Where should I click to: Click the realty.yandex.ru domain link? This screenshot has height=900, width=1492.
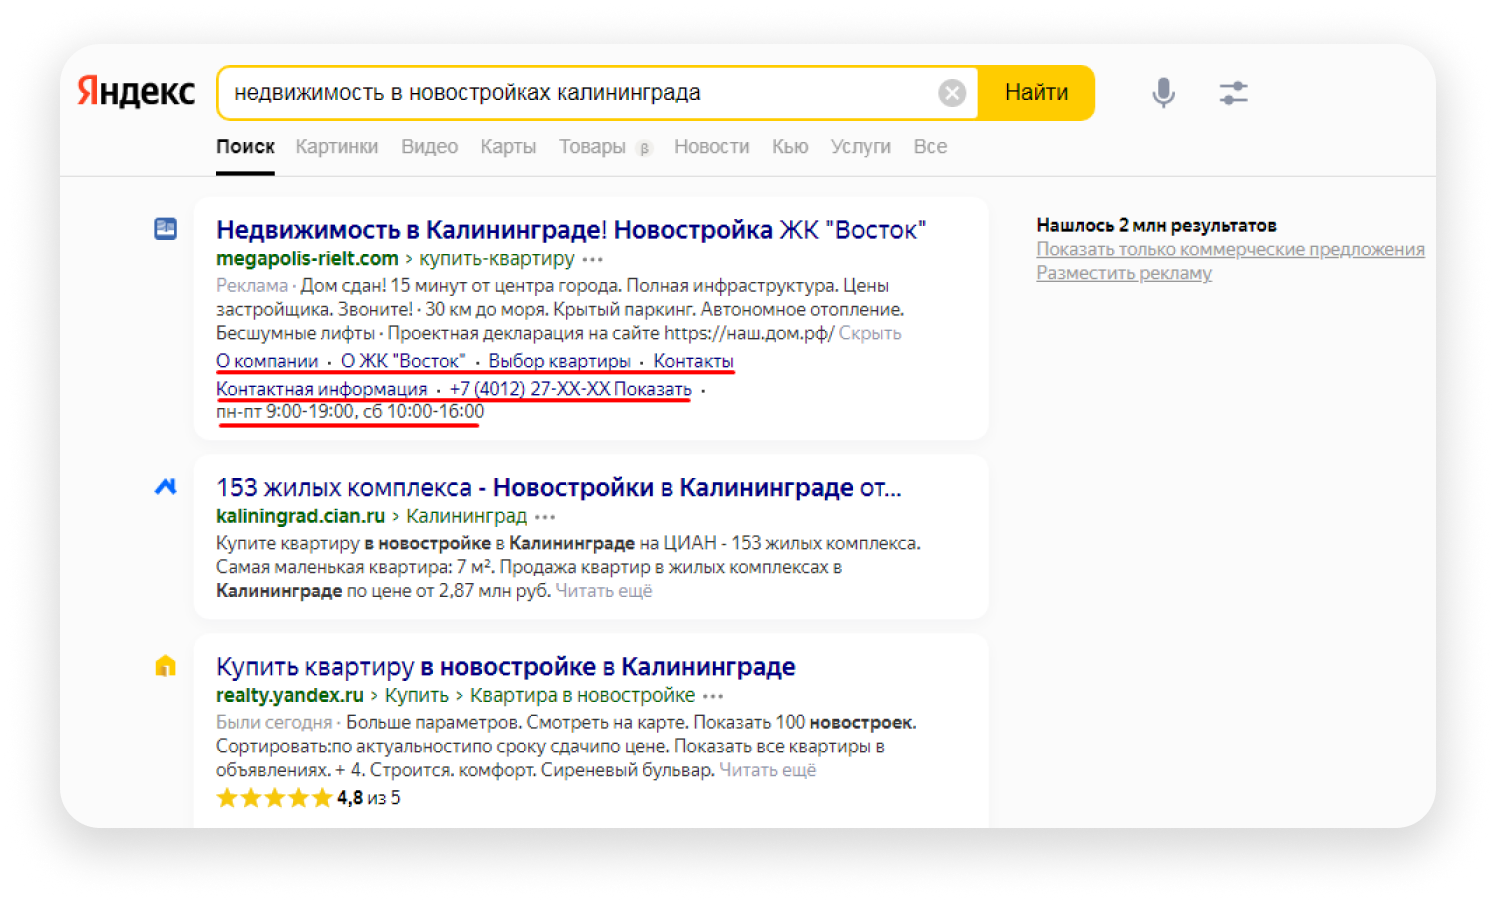coord(289,696)
